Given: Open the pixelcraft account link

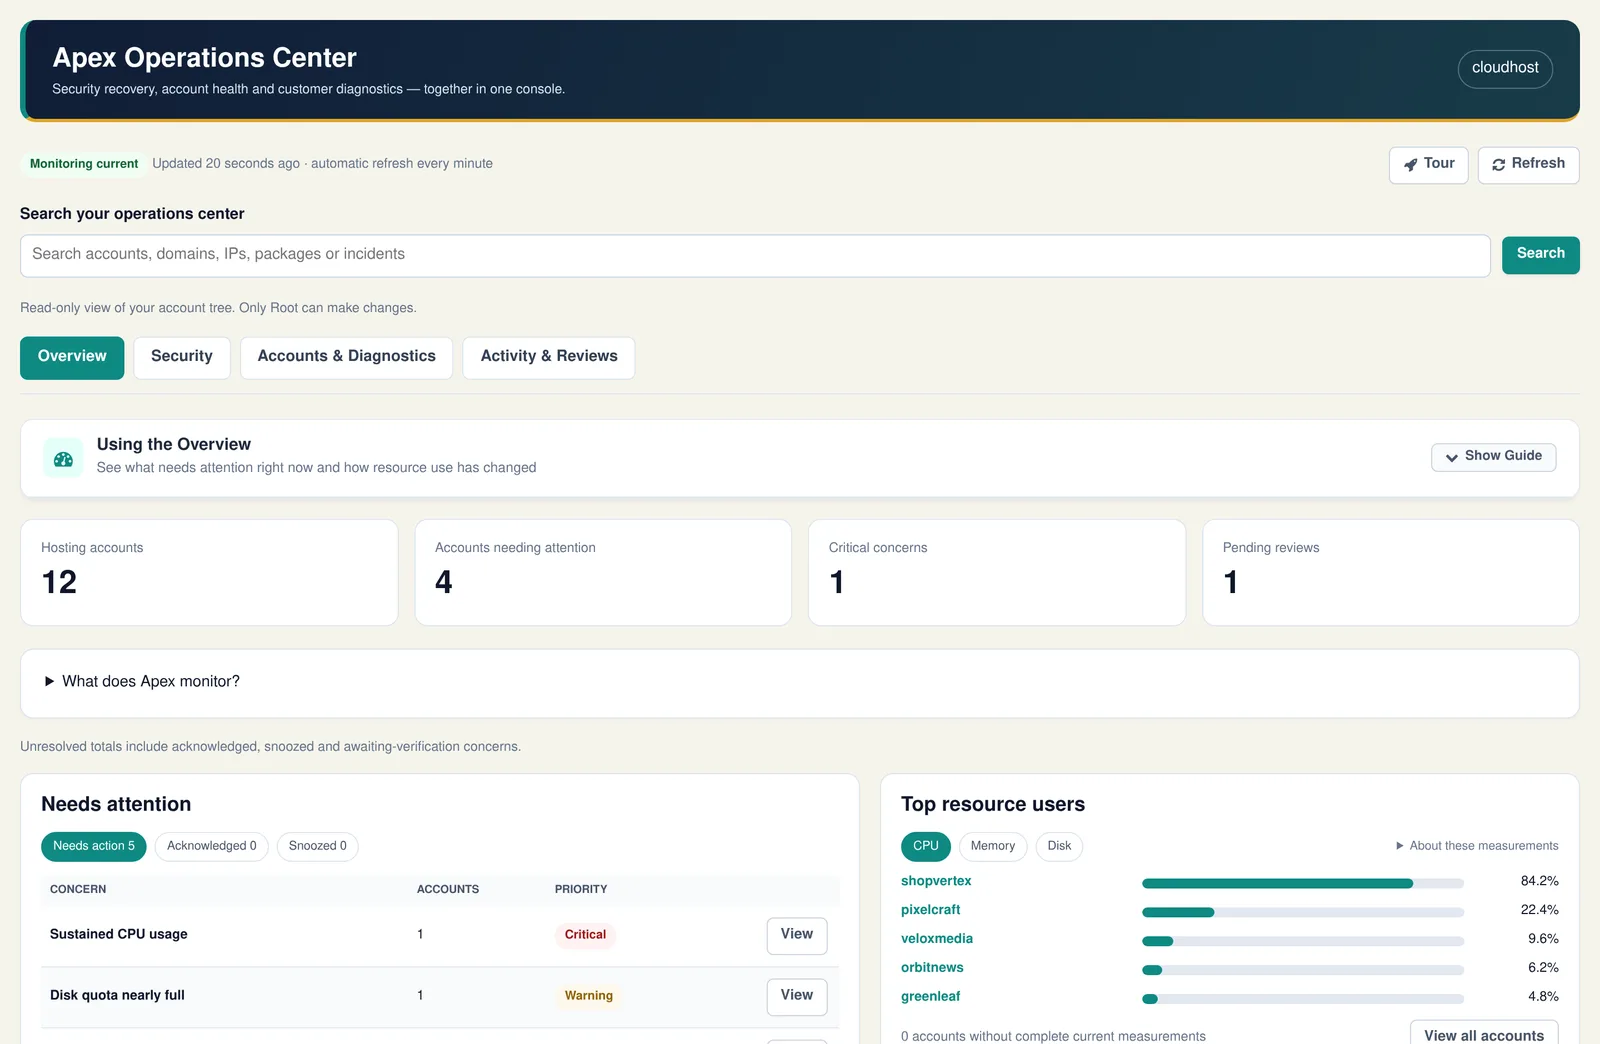Looking at the screenshot, I should click(930, 910).
